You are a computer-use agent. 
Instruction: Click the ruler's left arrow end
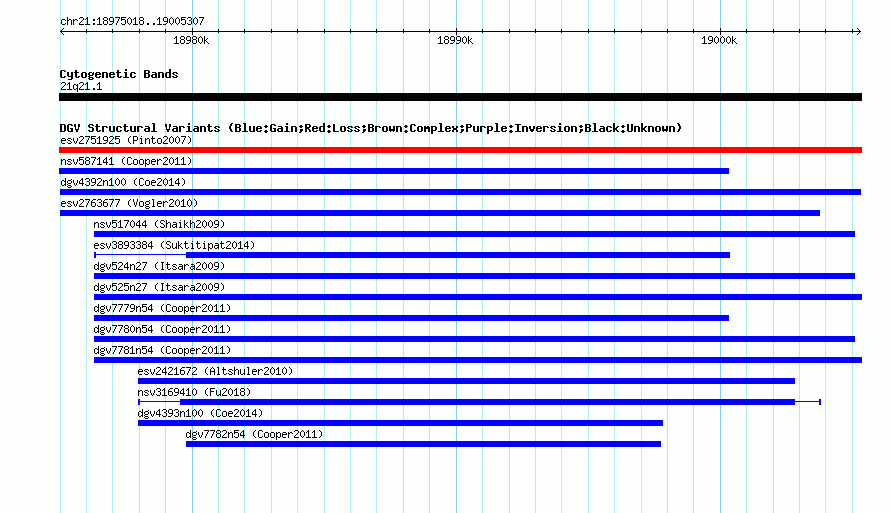tap(62, 31)
